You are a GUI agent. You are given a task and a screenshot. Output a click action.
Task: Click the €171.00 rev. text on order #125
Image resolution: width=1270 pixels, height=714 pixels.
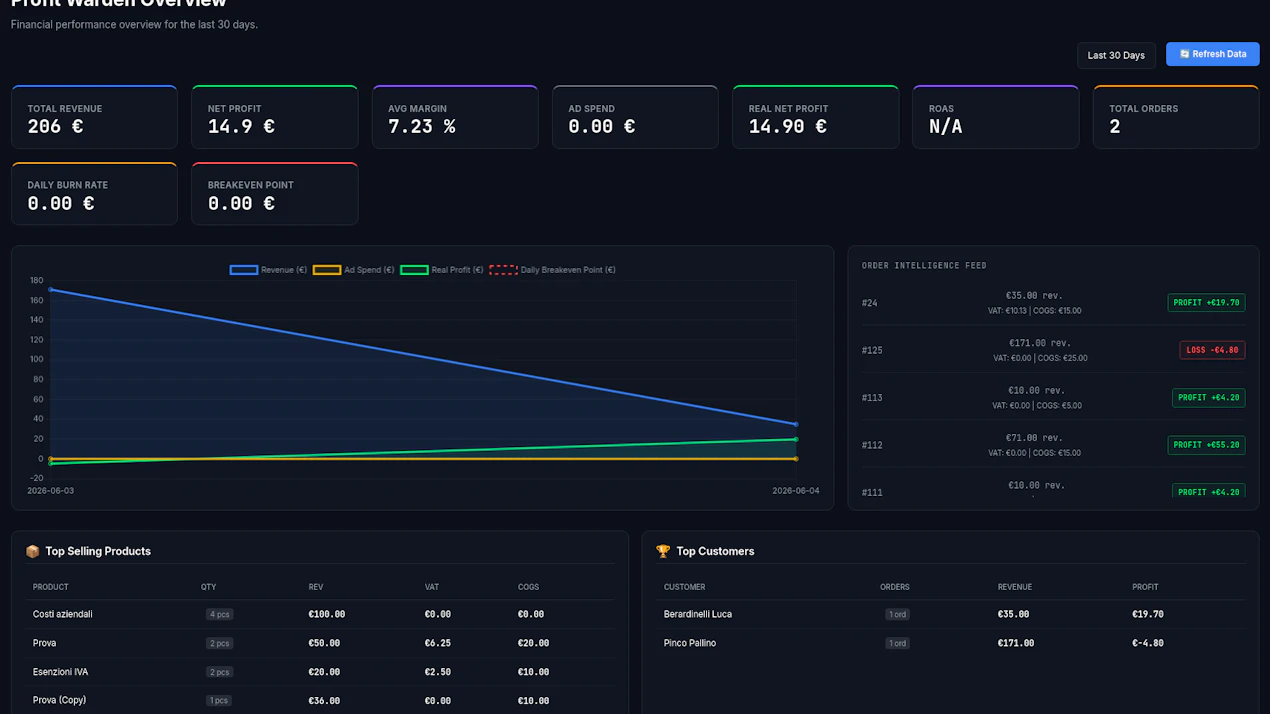click(1040, 343)
